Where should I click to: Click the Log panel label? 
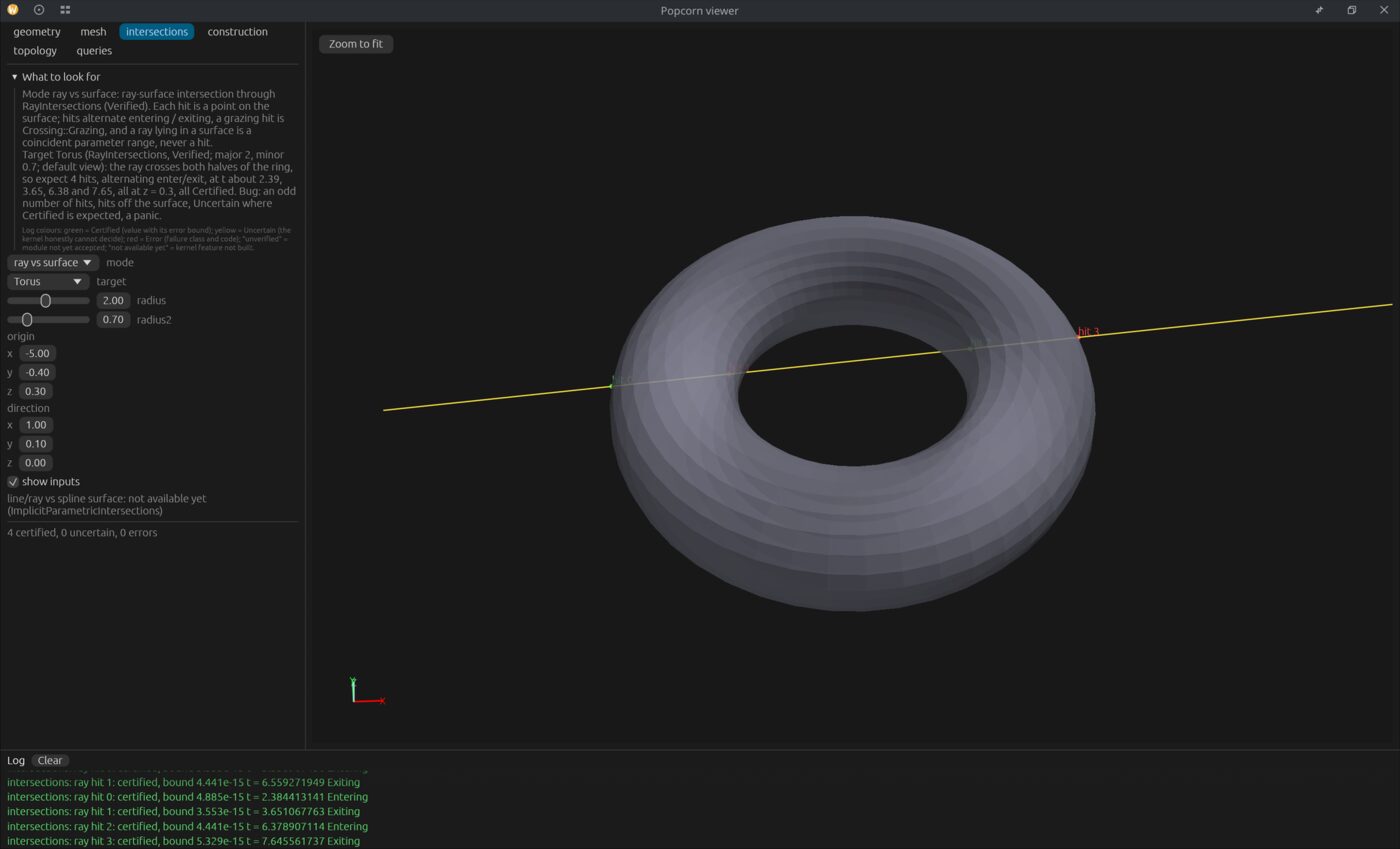point(16,761)
